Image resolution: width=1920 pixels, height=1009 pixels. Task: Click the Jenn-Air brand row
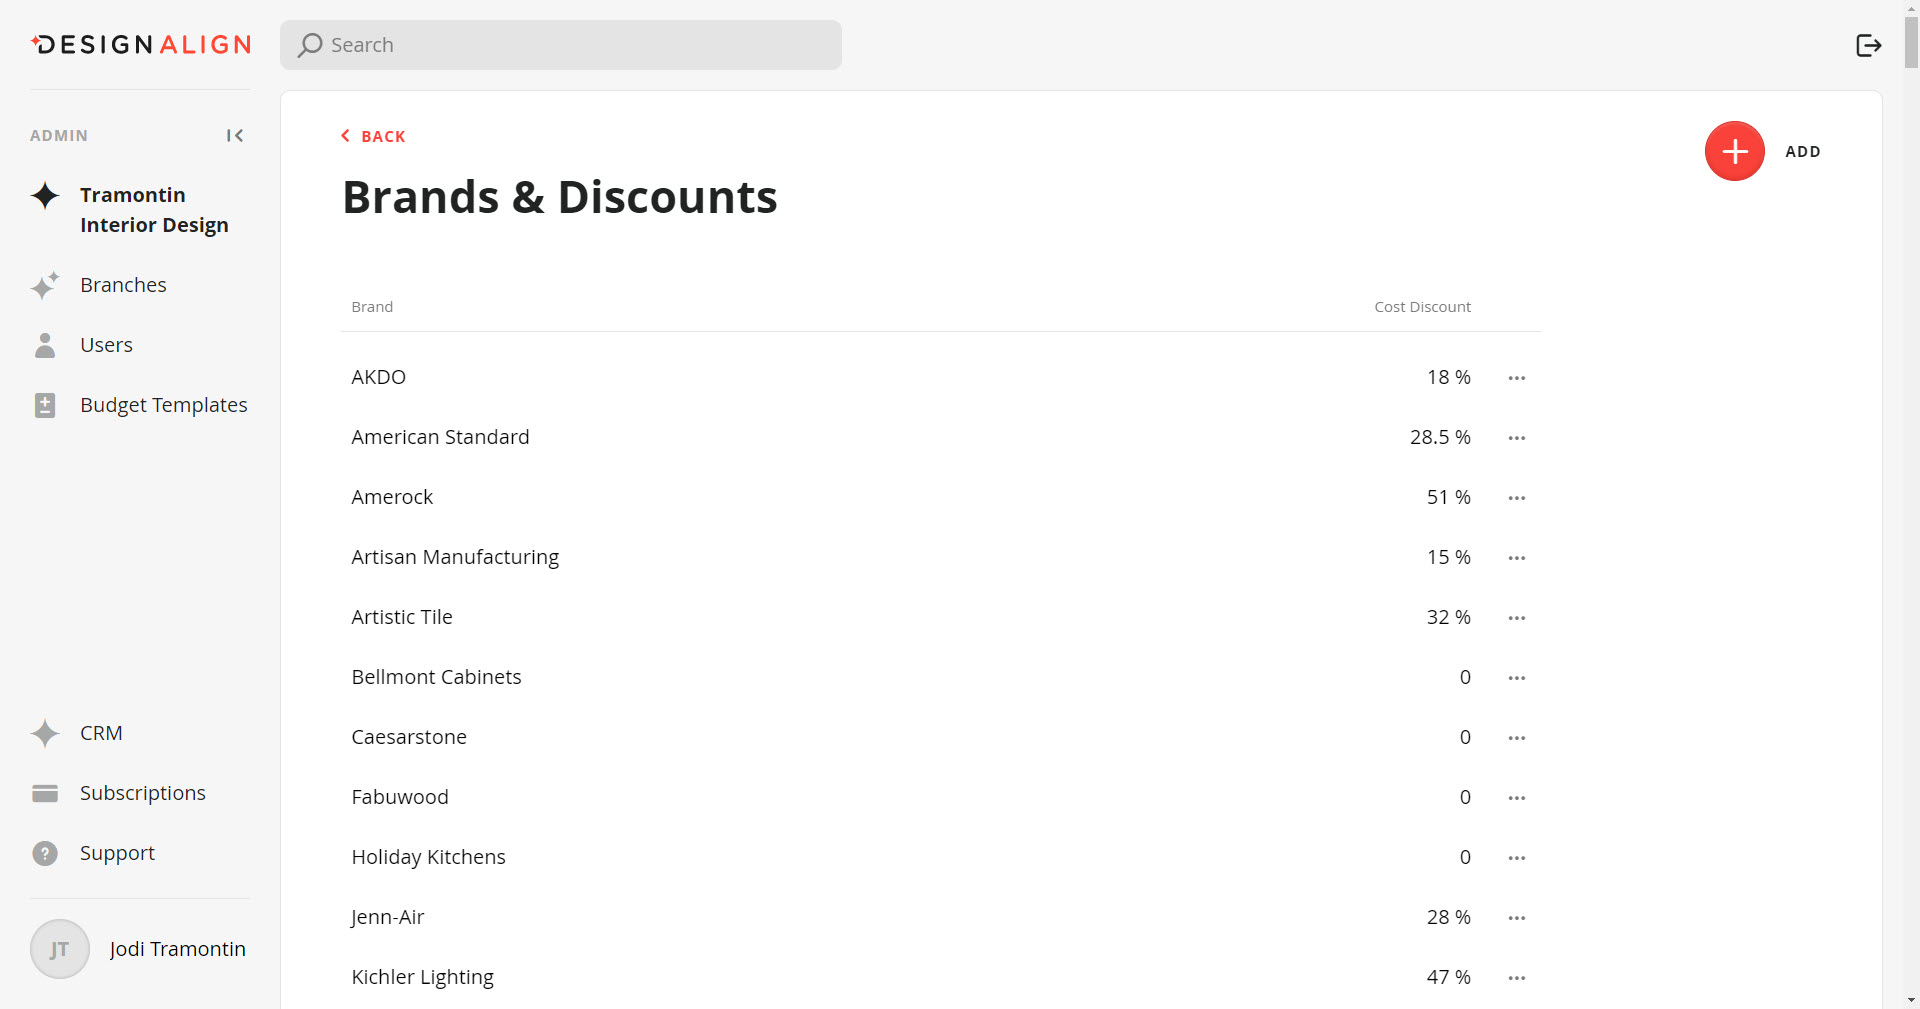click(388, 917)
